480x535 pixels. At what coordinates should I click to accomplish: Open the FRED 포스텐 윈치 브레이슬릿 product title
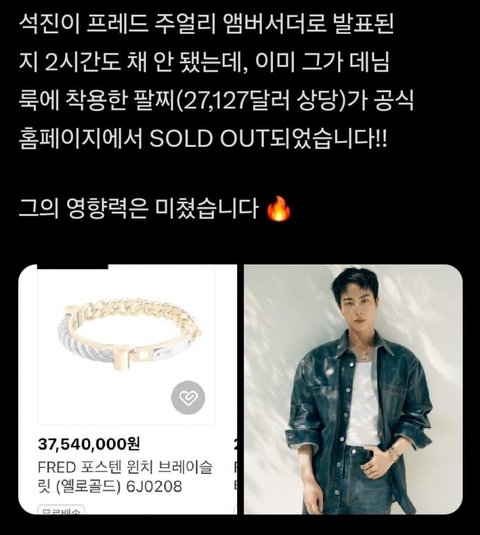[x=125, y=477]
